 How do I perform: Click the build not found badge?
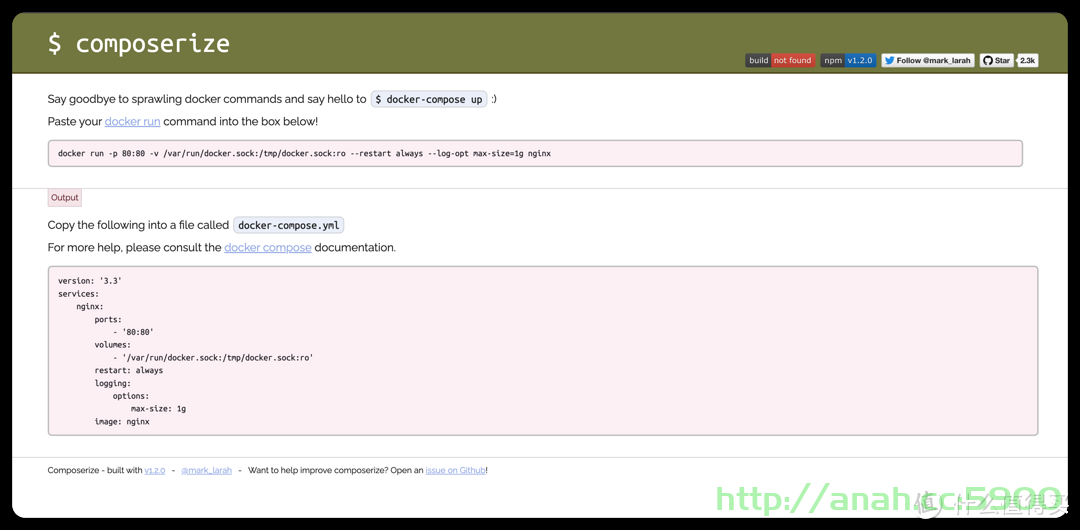[x=780, y=61]
